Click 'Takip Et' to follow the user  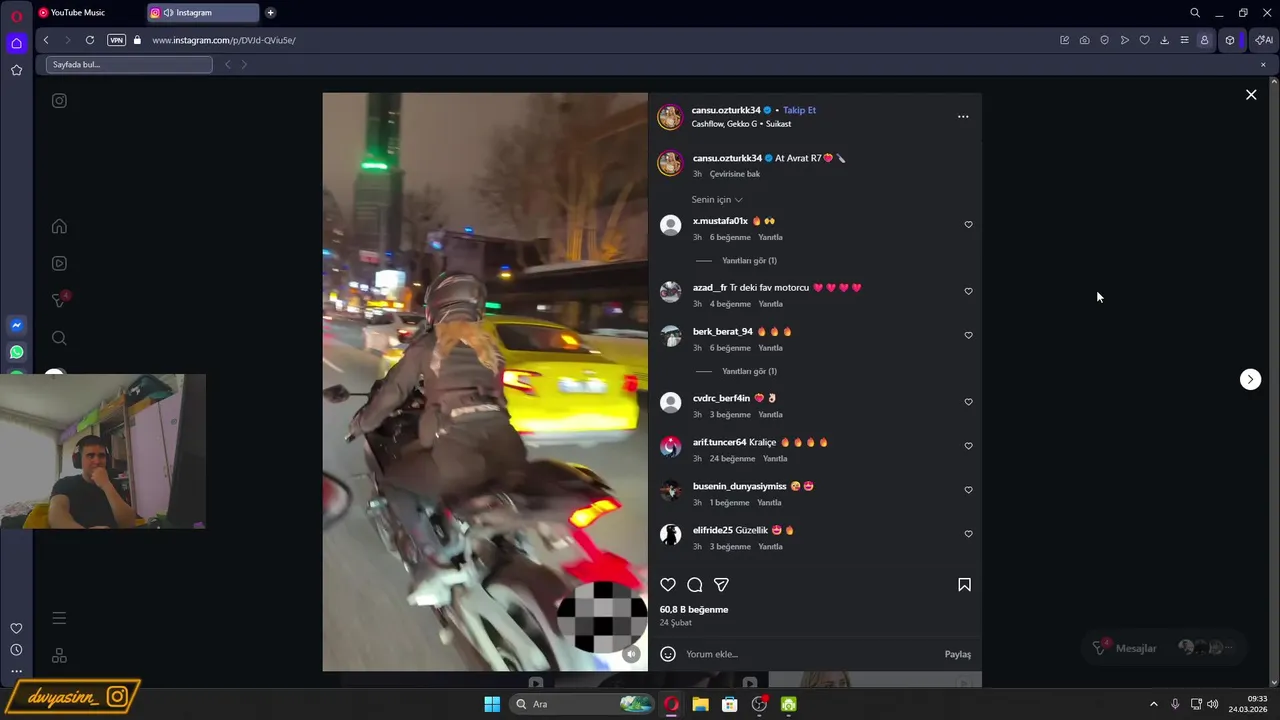[799, 110]
